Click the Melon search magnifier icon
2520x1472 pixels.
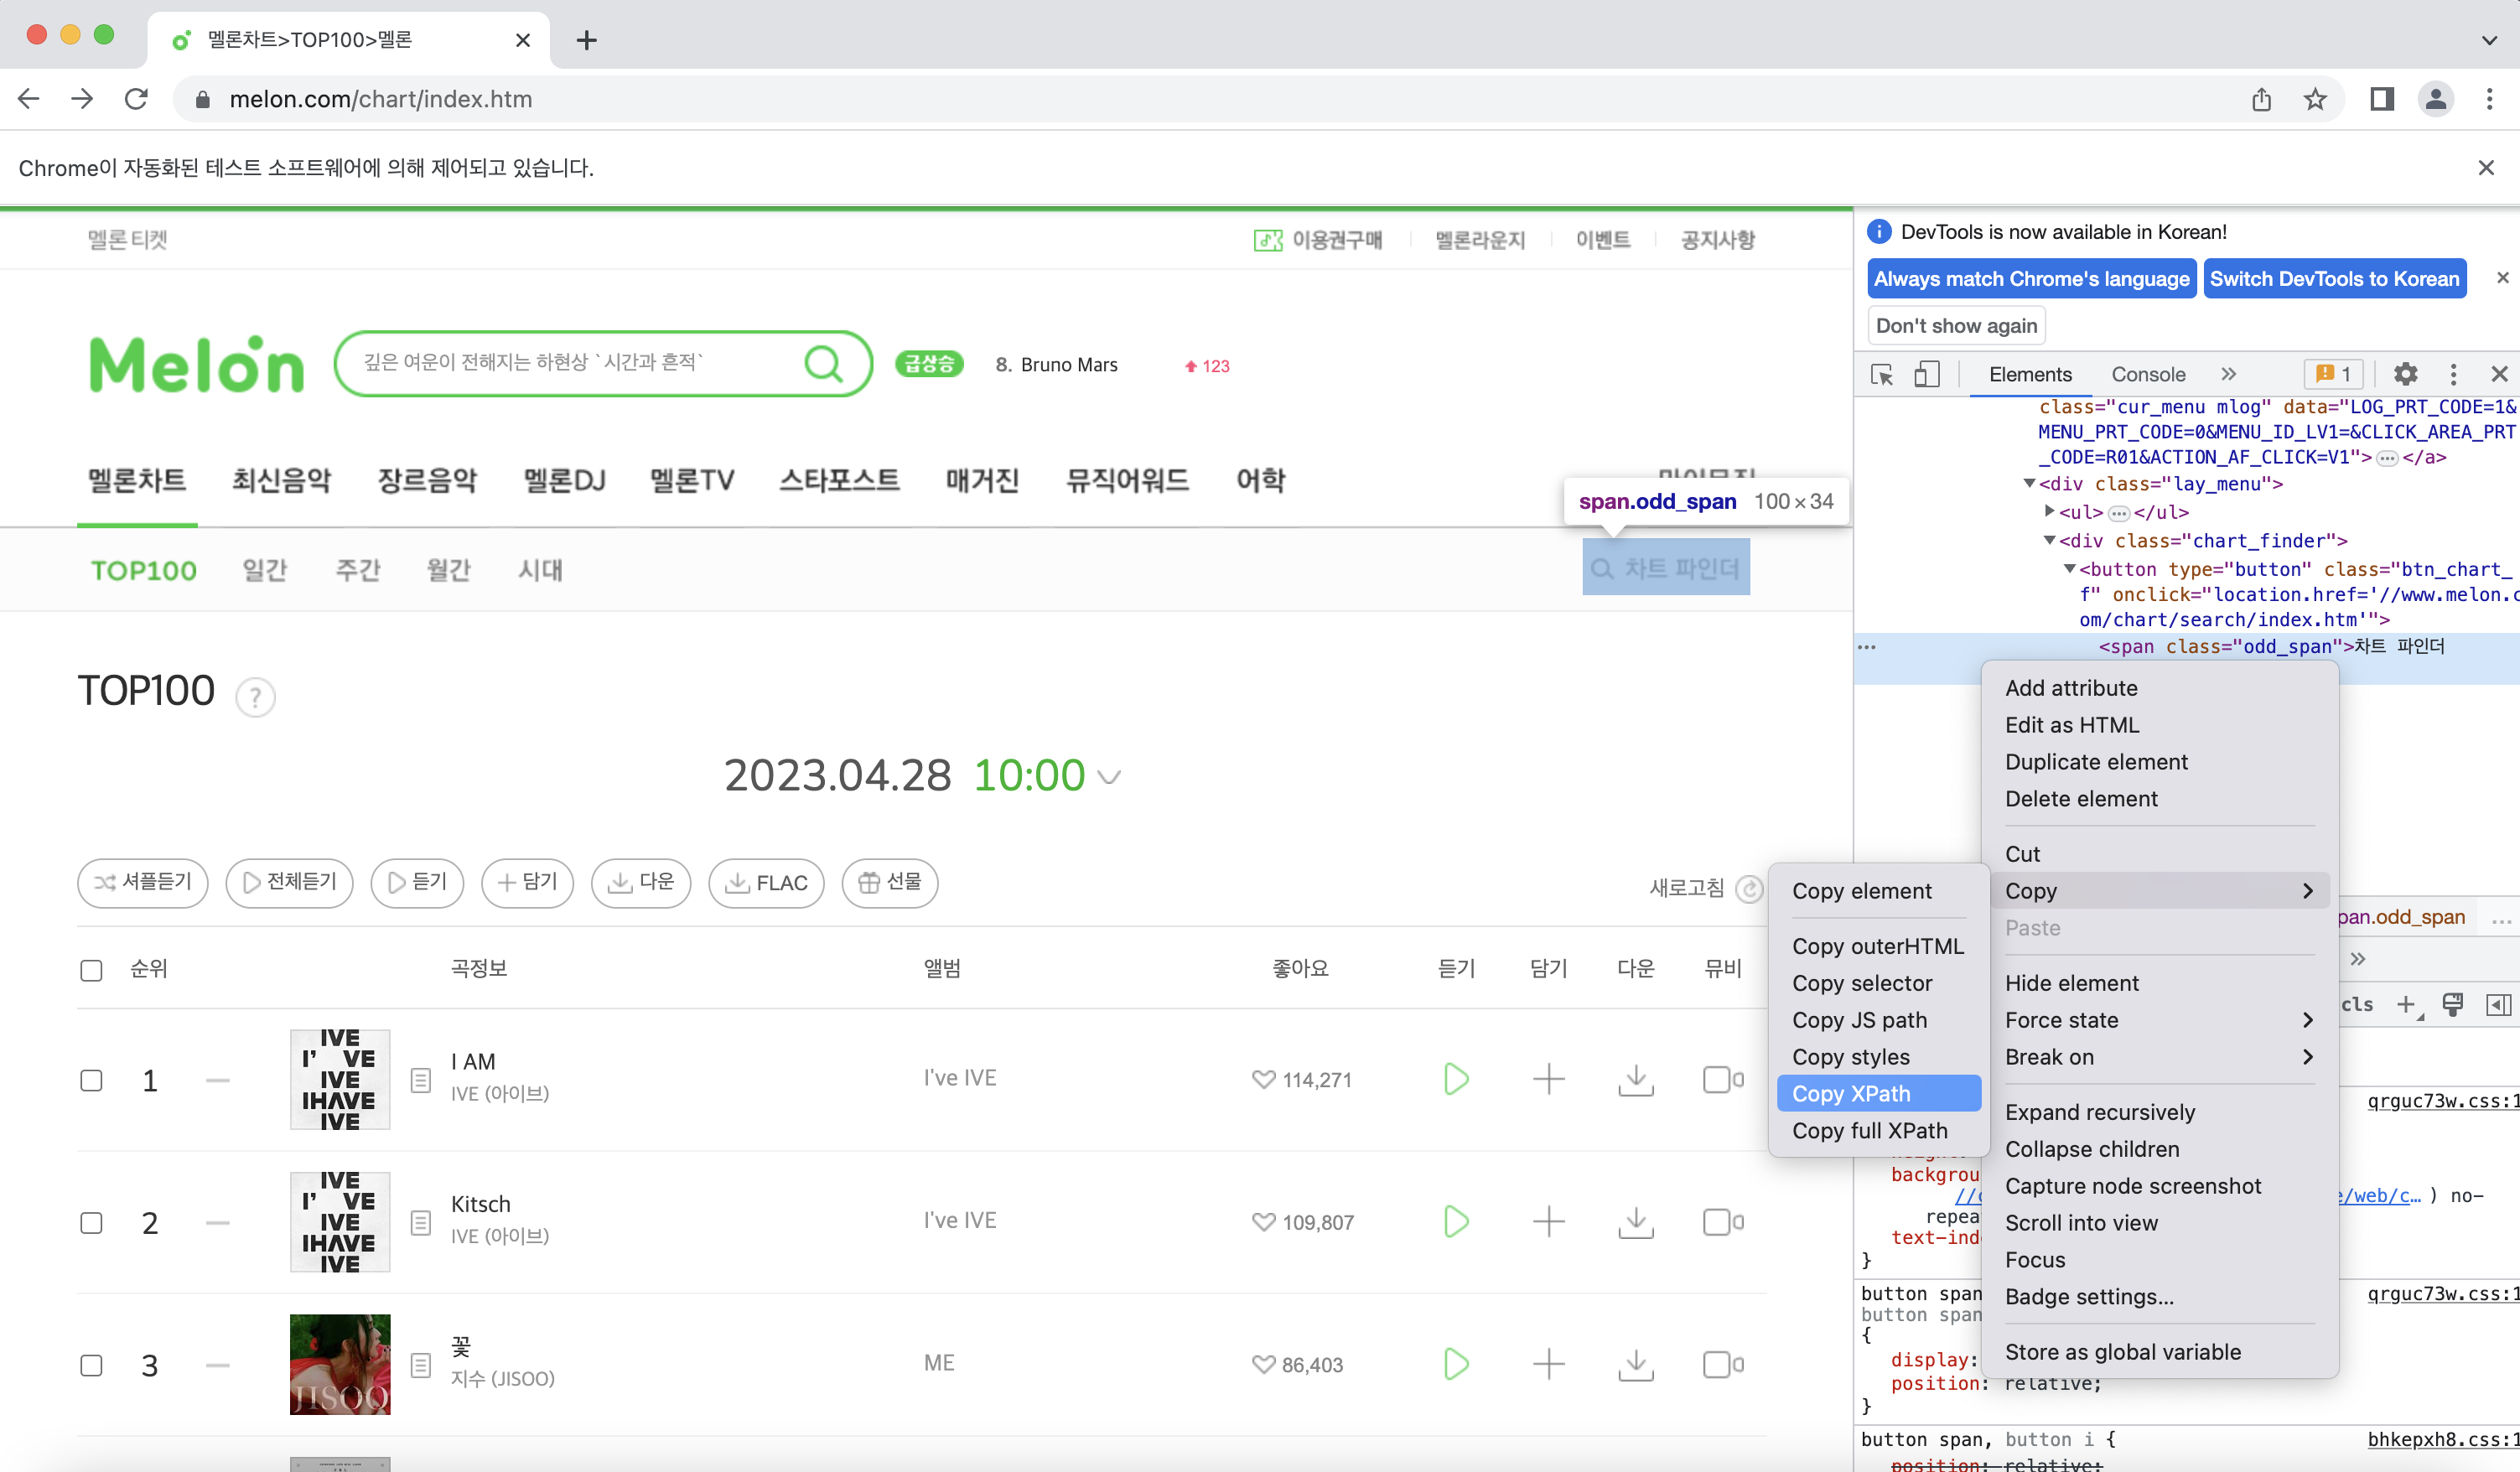[823, 364]
